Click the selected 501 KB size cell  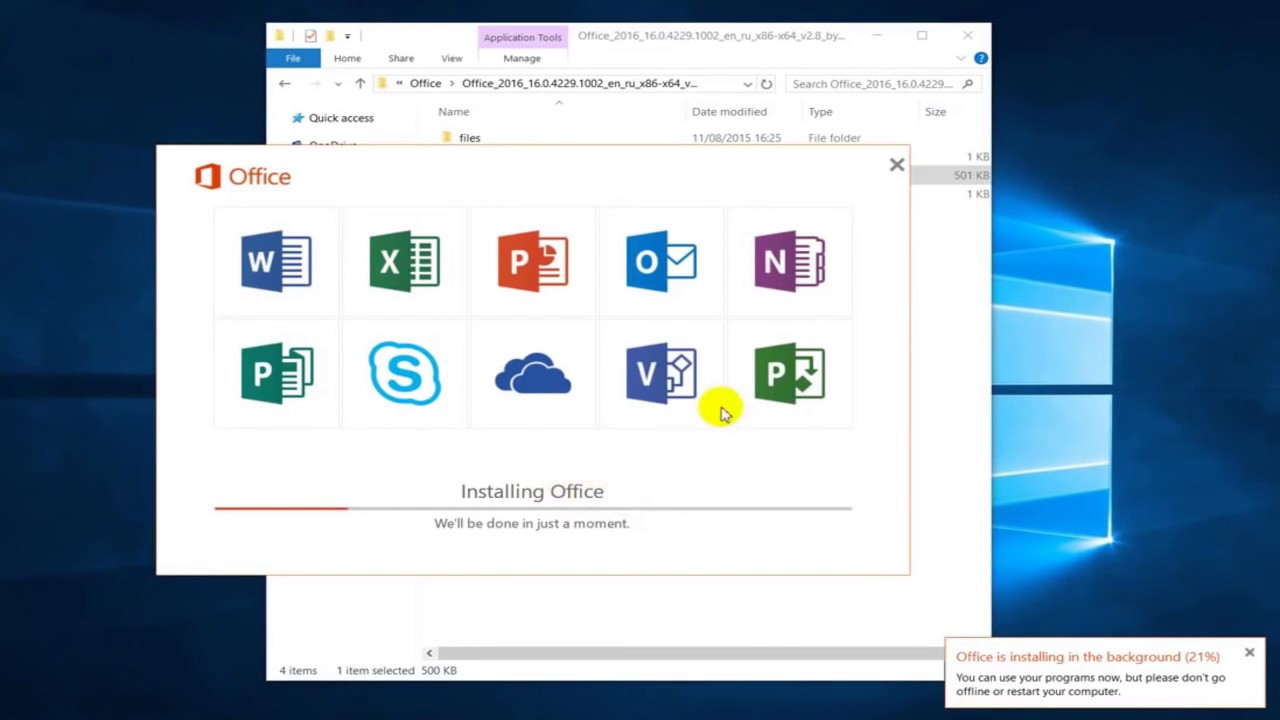point(971,175)
